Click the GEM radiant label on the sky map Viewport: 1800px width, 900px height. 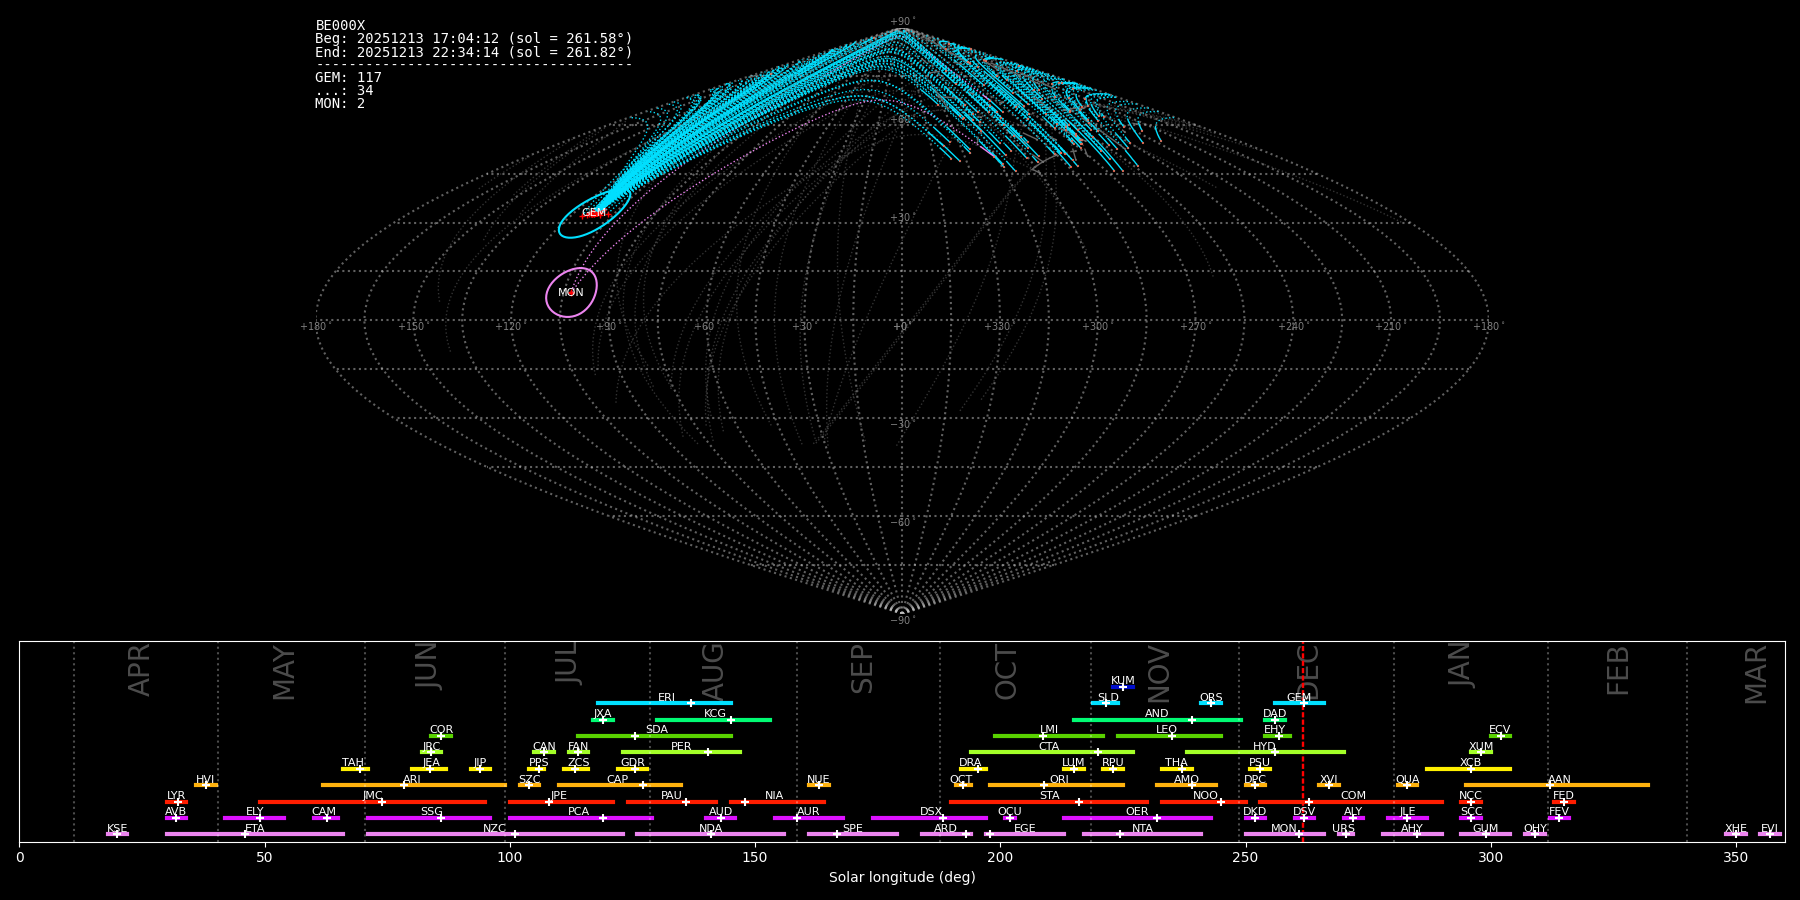[594, 213]
